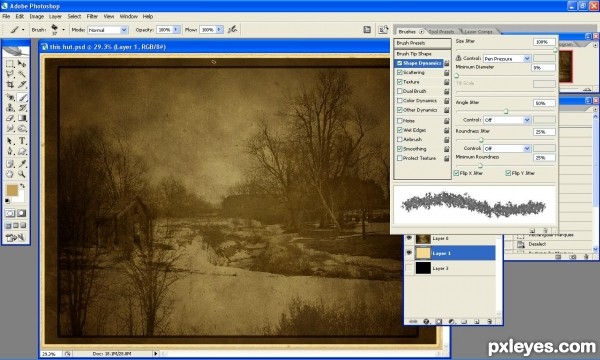Select the Pen tool
Viewport: 600px width, 360px height.
tap(10, 151)
